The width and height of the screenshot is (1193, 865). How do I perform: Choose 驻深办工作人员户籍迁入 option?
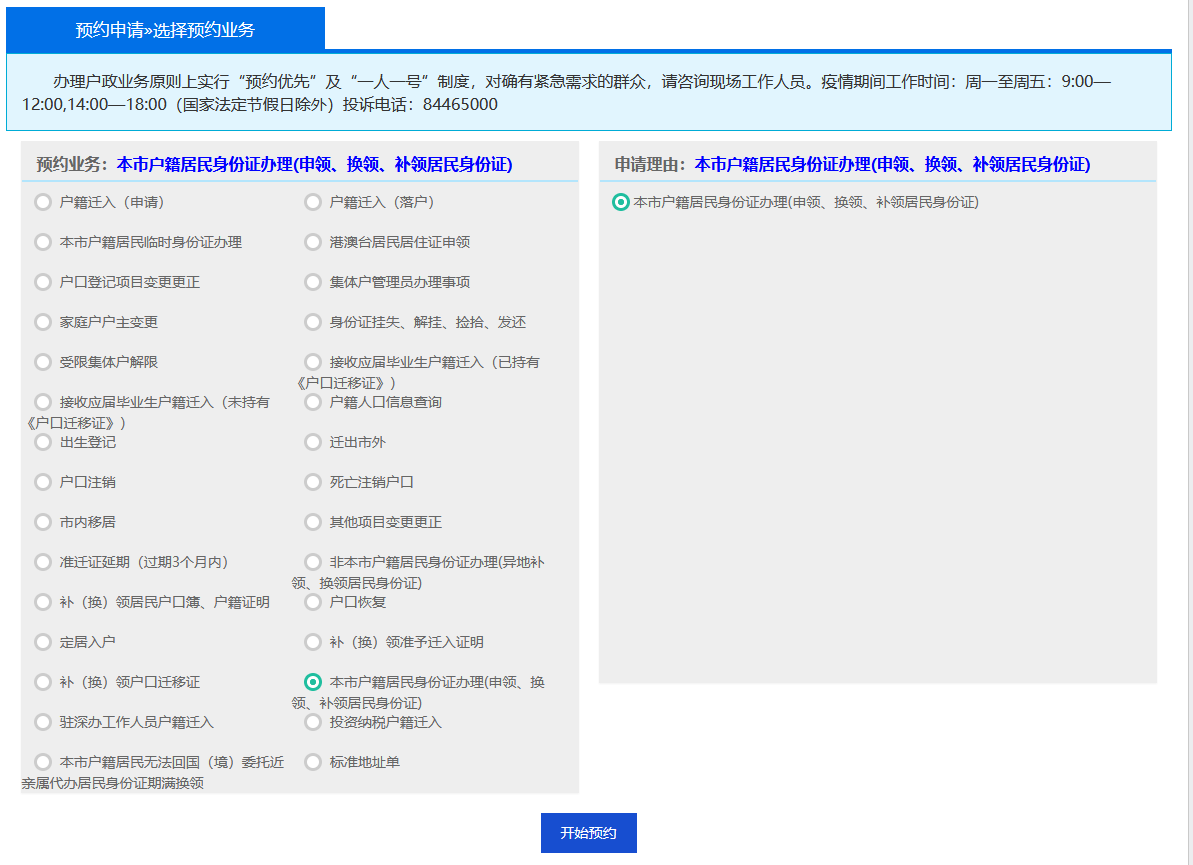(43, 722)
